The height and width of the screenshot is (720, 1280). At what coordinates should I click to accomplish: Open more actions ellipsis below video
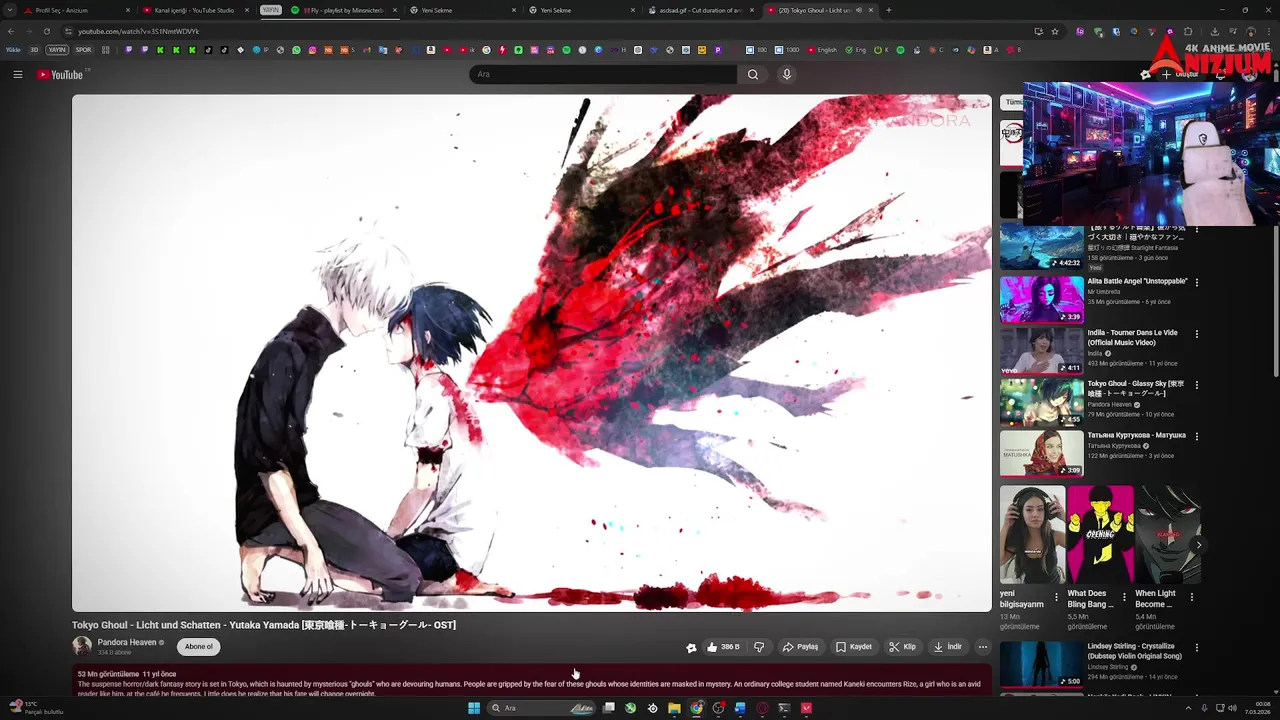(983, 647)
